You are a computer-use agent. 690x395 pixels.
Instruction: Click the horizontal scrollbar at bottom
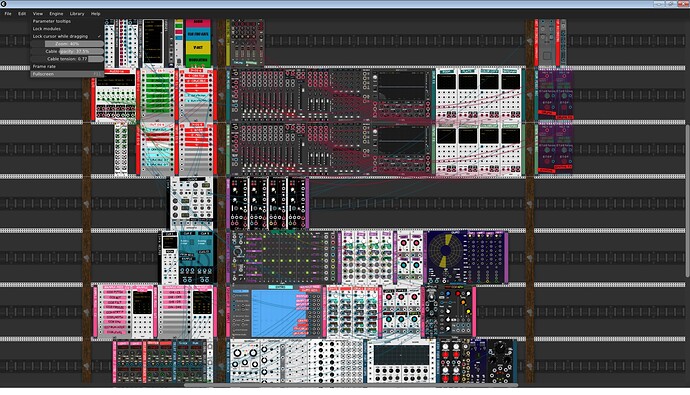351,385
